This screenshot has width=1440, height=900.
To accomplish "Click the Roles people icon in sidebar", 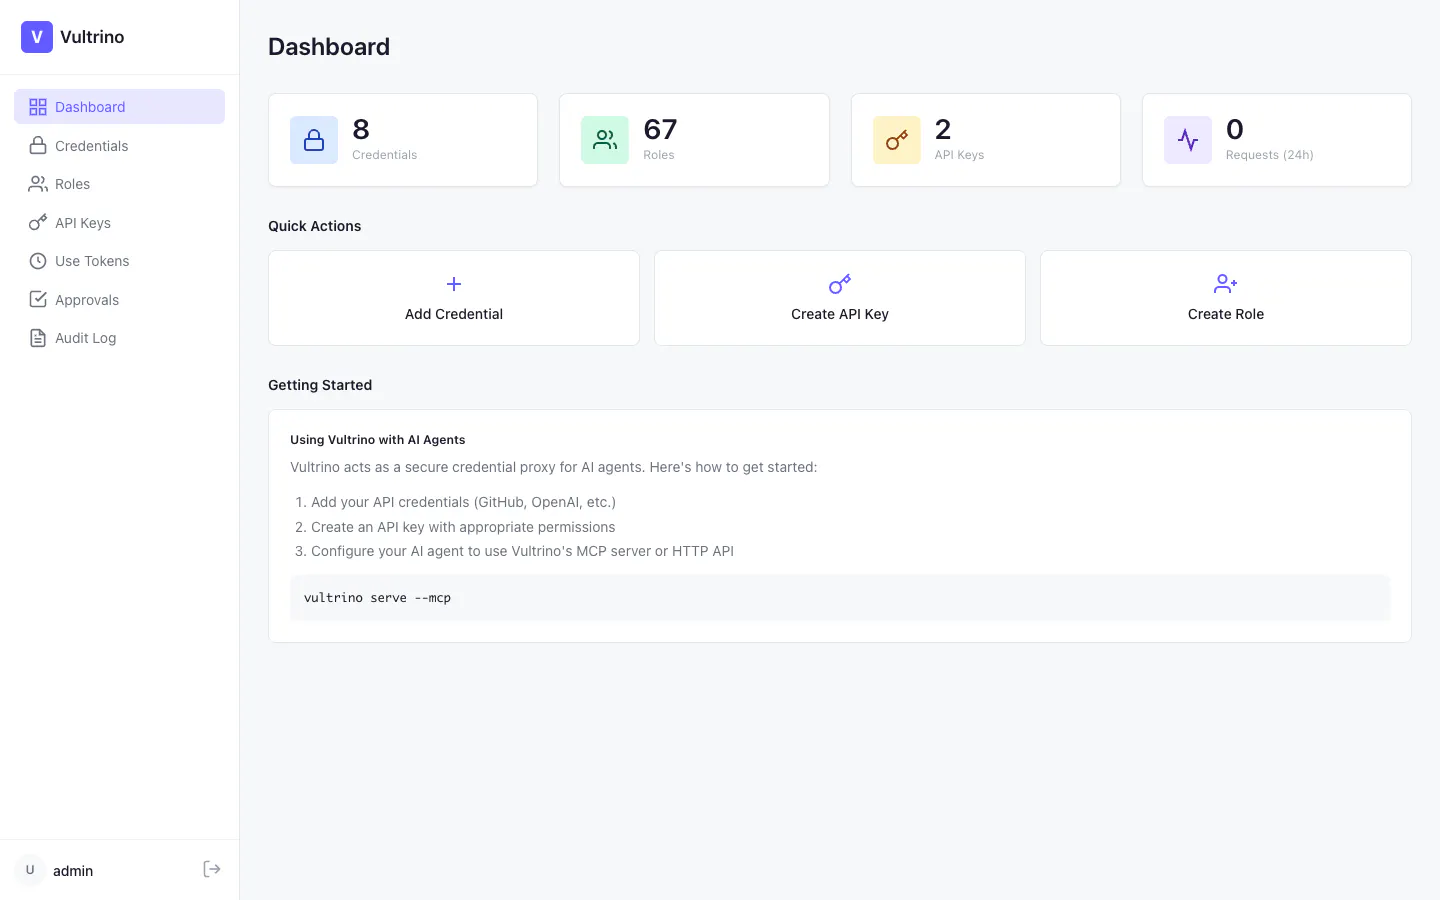I will 38,184.
